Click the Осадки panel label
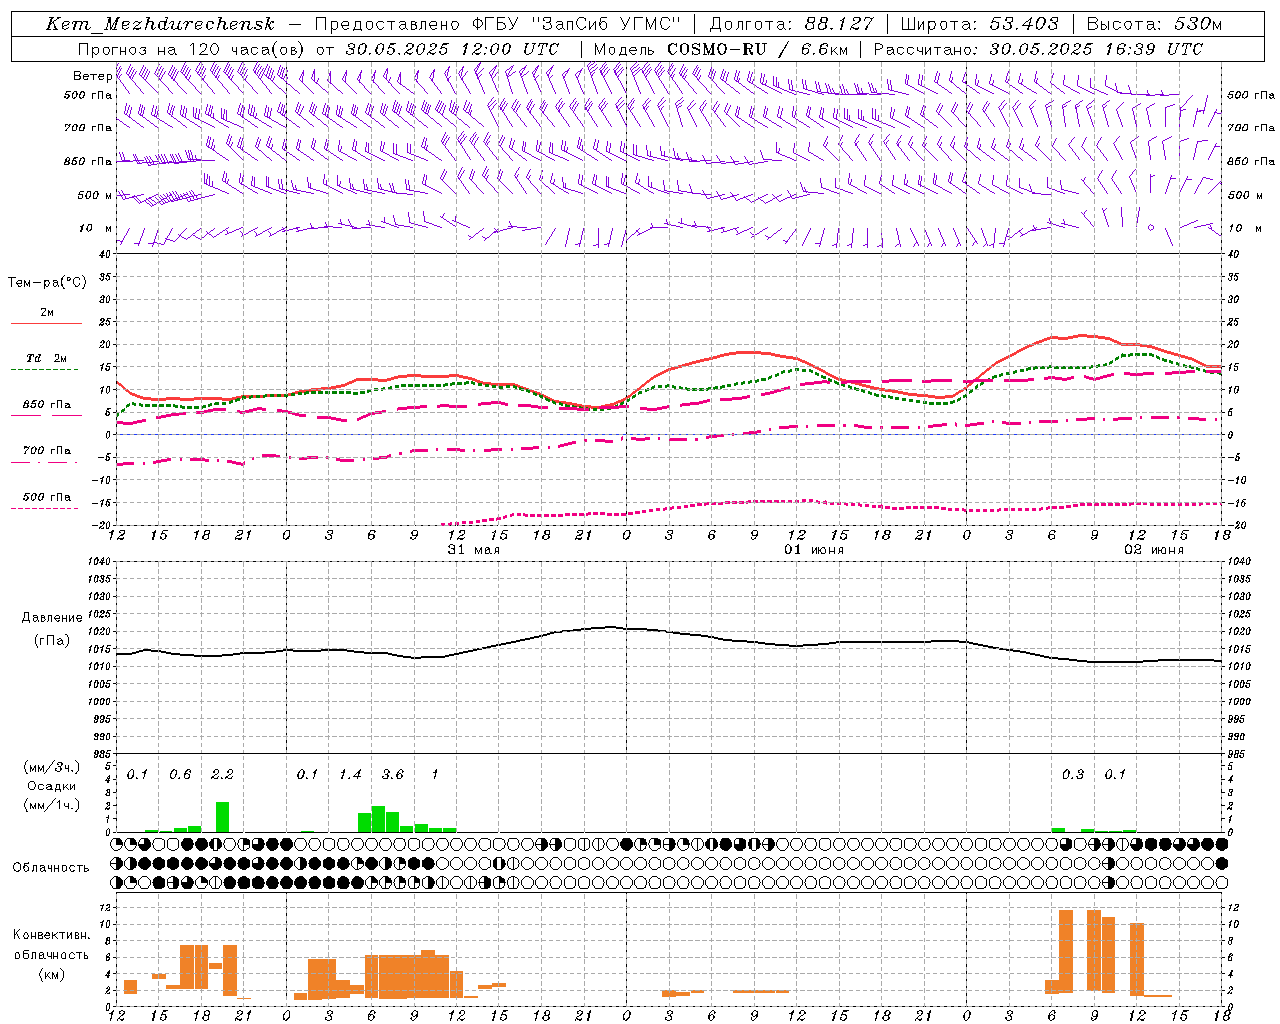This screenshot has width=1280, height=1024. 52,786
